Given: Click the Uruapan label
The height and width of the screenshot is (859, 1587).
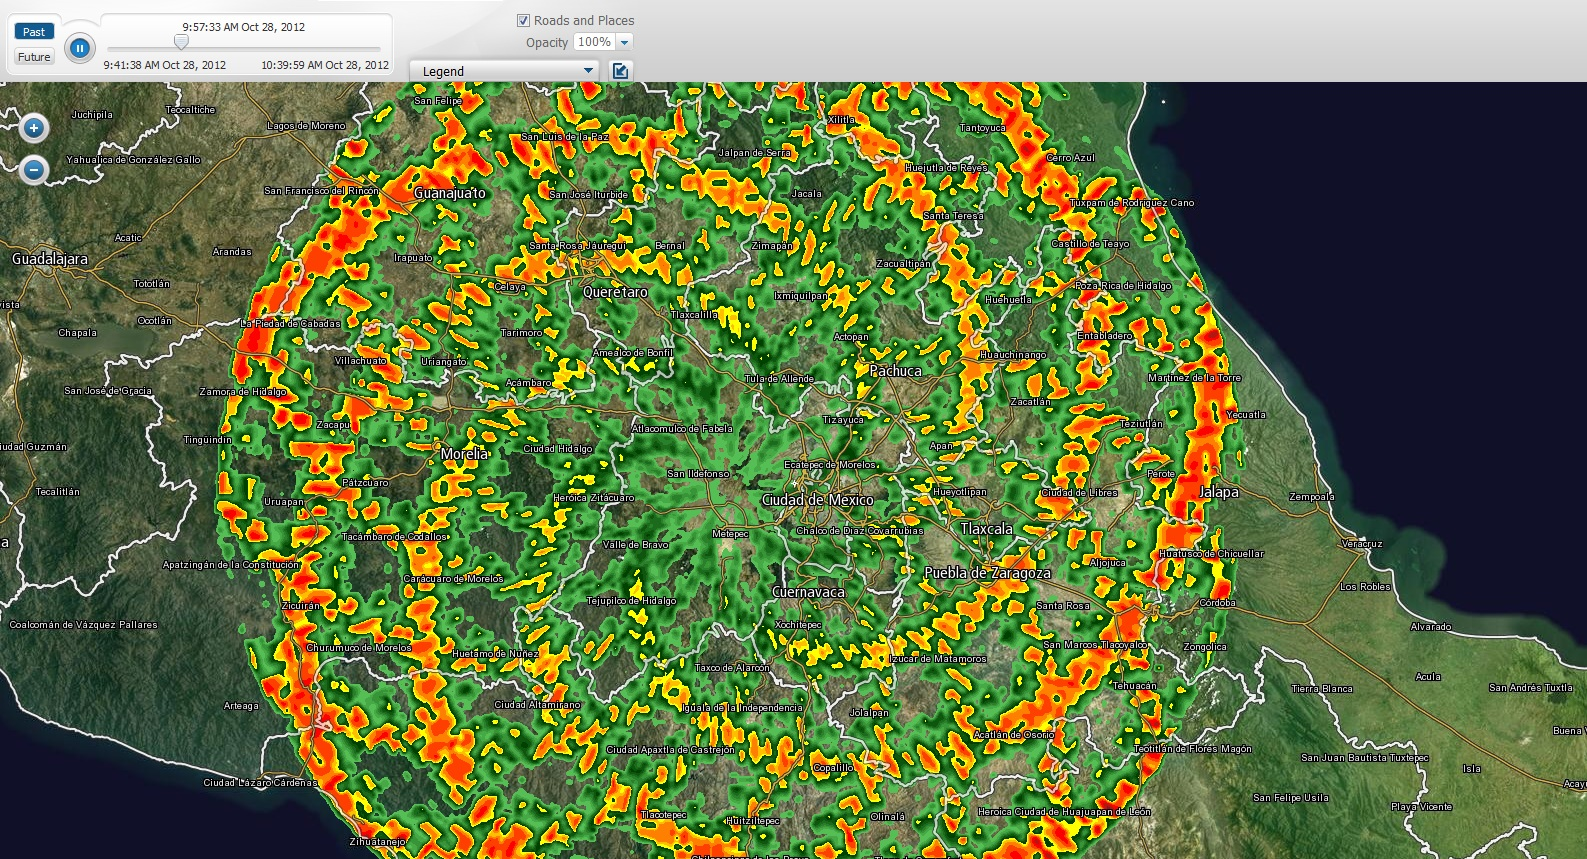Looking at the screenshot, I should click(284, 502).
